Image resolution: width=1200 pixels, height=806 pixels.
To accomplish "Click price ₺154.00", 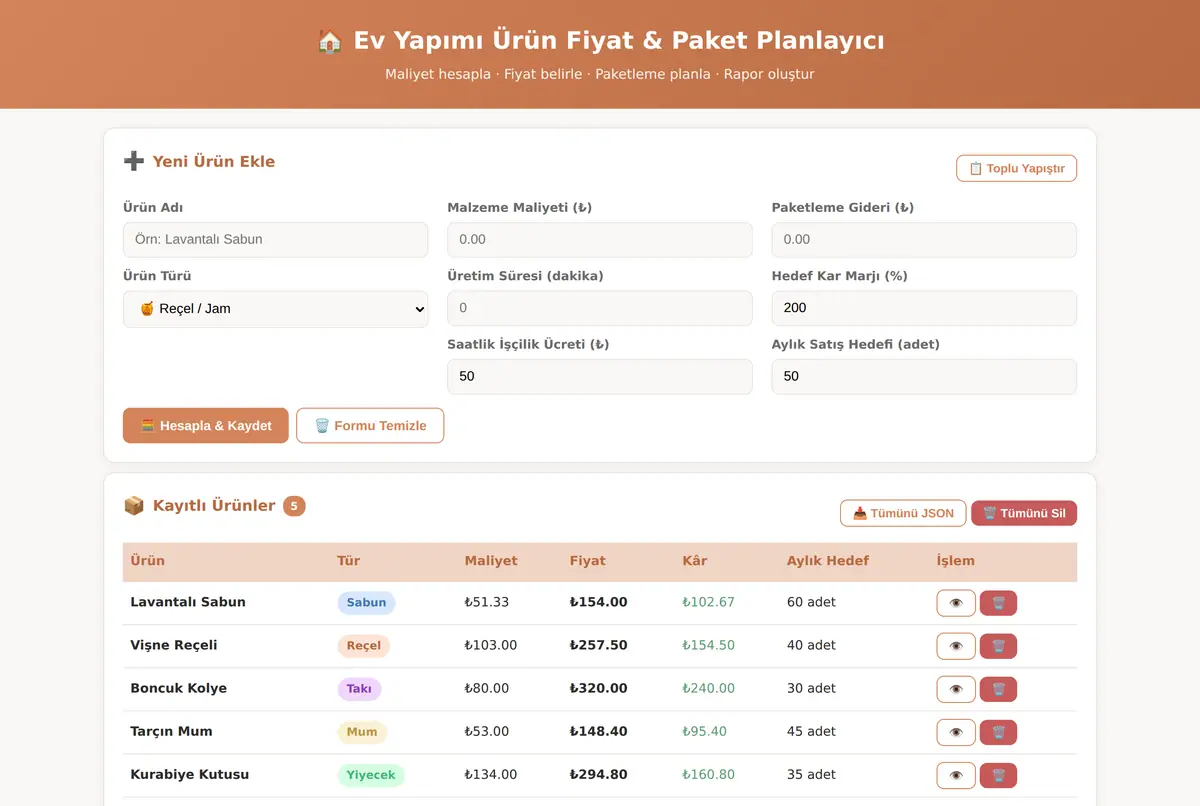I will [x=599, y=602].
